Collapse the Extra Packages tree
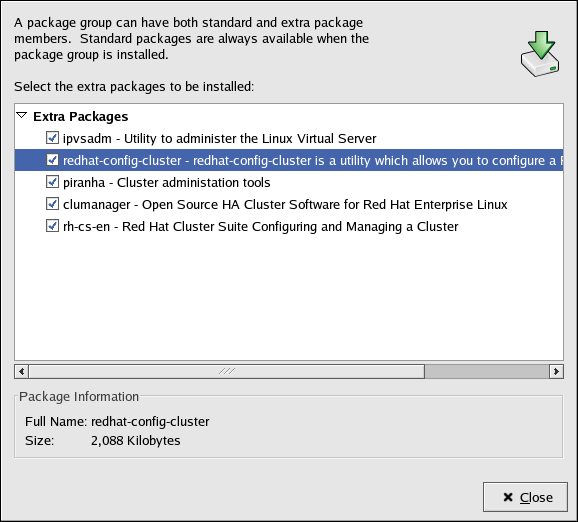578x522 pixels. tap(22, 116)
